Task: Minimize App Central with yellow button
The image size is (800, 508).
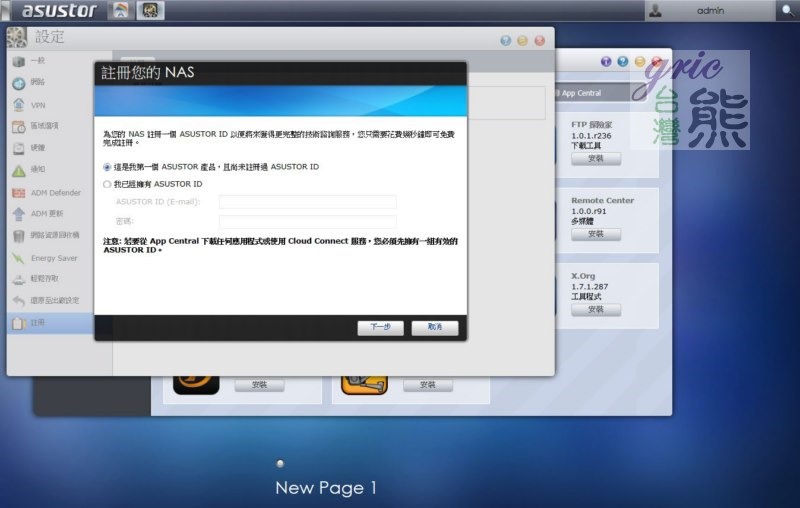Action: click(x=639, y=62)
